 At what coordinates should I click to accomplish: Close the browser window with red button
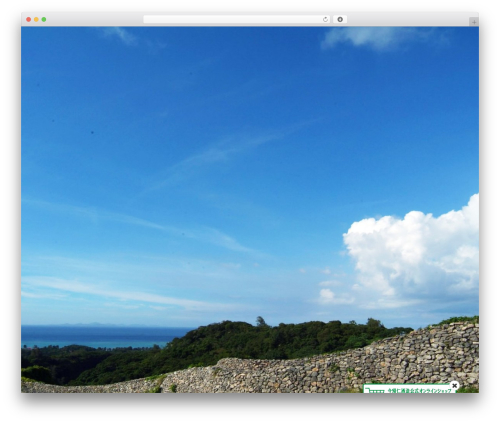click(x=29, y=19)
